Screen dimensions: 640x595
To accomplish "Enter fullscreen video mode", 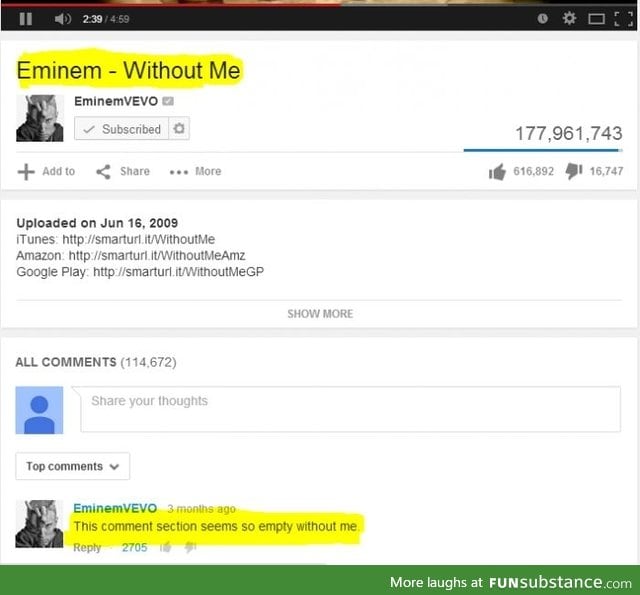I will [x=624, y=19].
